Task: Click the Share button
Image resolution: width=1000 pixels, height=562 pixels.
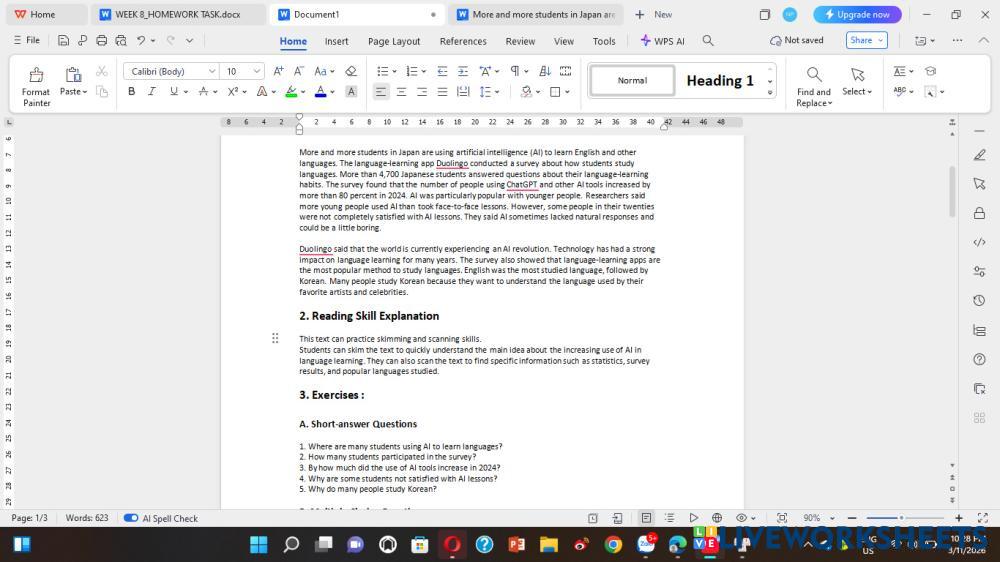Action: point(866,41)
